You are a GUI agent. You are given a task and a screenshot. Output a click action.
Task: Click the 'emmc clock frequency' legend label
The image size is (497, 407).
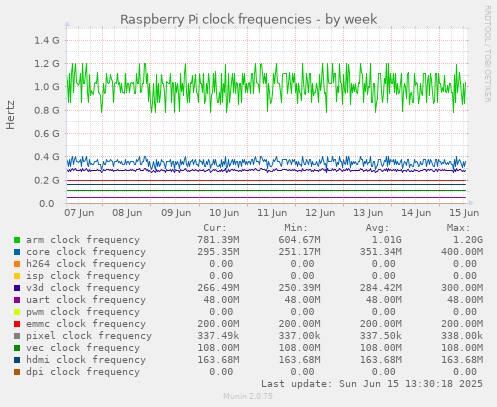click(x=86, y=324)
